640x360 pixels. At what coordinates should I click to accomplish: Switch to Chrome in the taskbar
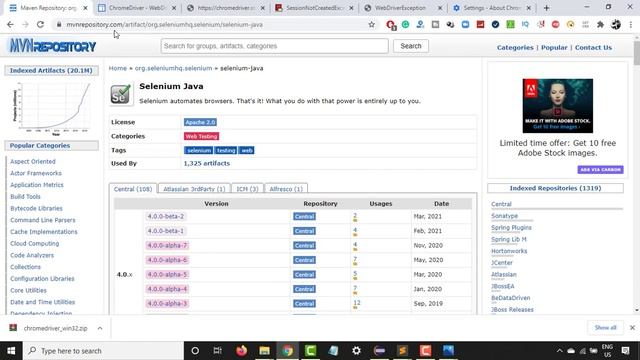[x=287, y=351]
